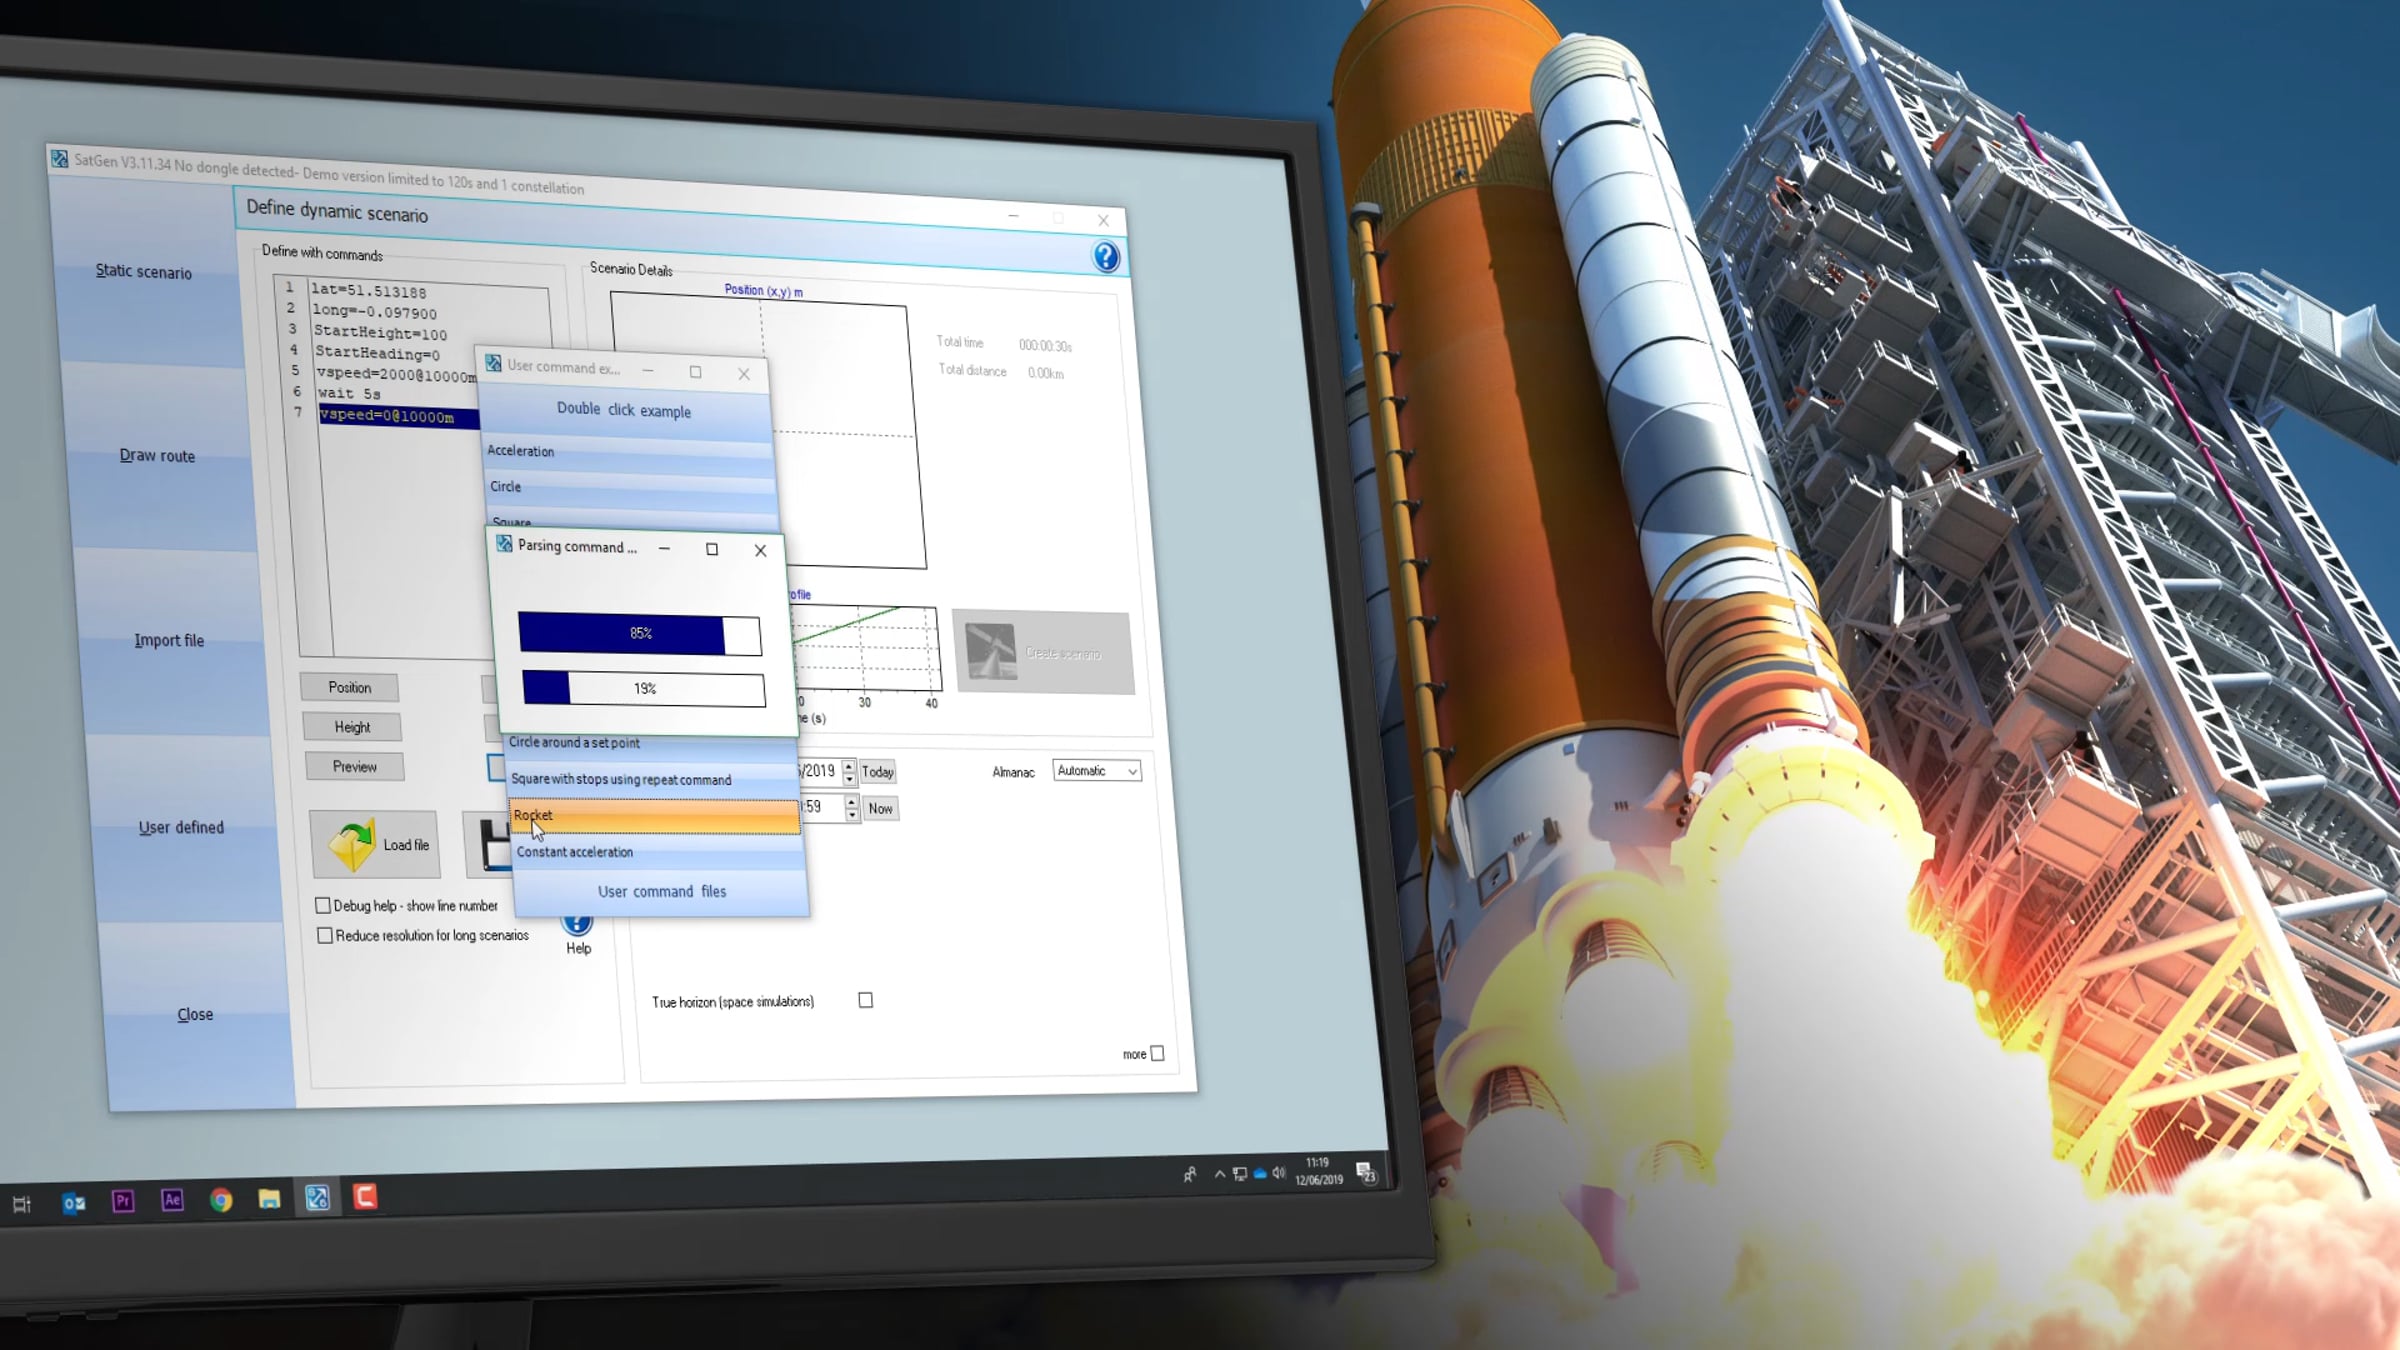The width and height of the screenshot is (2400, 1350).
Task: Open User defined in the sidebar
Action: (181, 827)
